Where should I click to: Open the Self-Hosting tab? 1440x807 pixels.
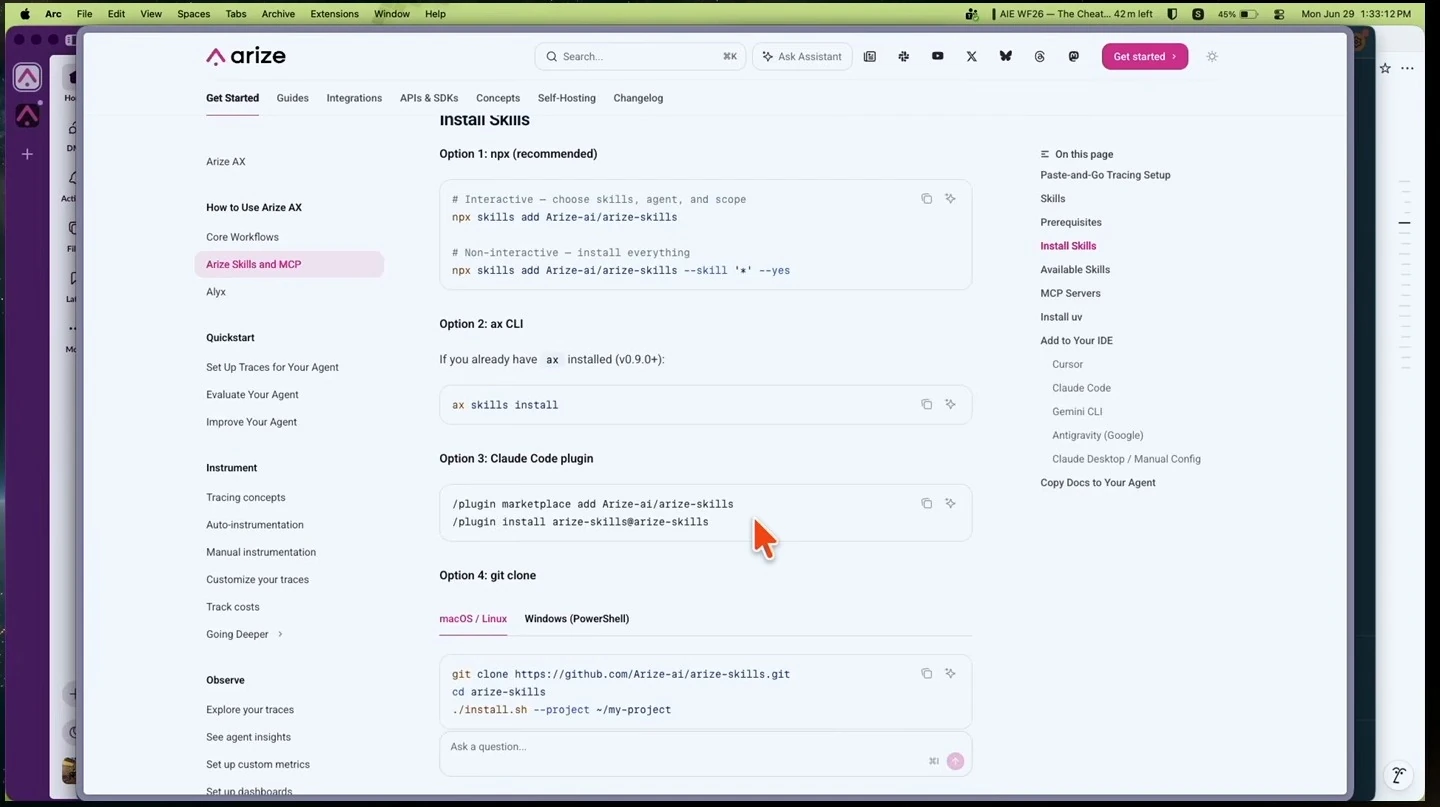tap(567, 98)
